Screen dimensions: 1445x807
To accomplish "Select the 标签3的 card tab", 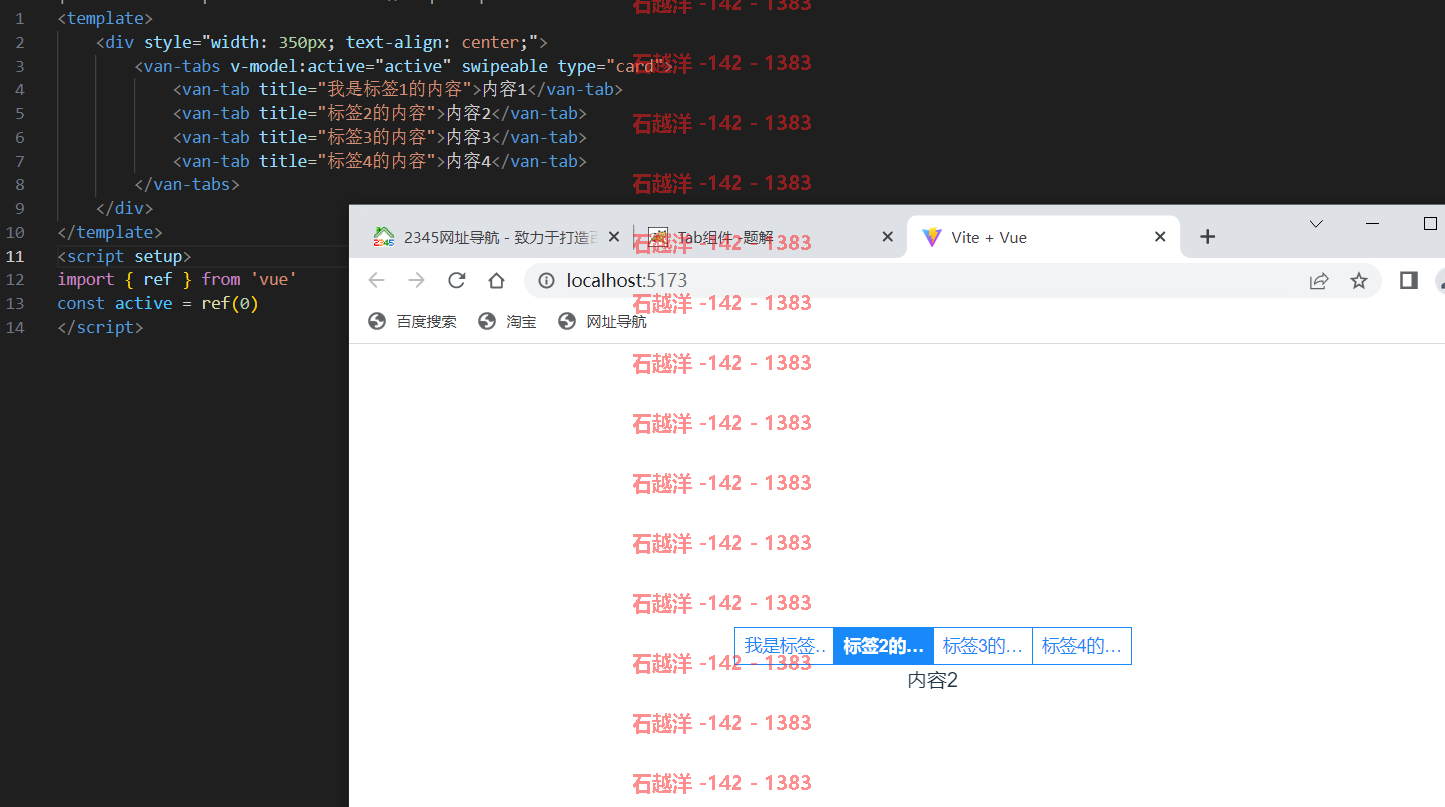I will (x=982, y=646).
